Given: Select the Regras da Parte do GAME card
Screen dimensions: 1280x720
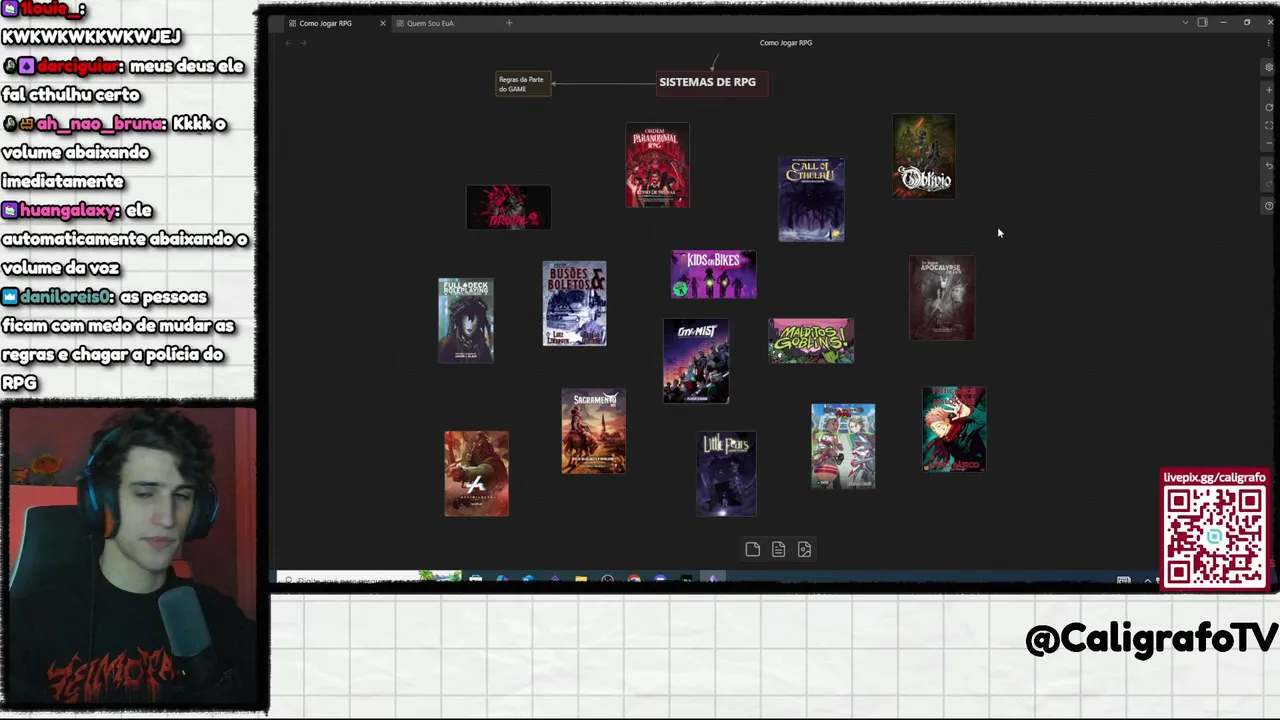Looking at the screenshot, I should [x=523, y=84].
